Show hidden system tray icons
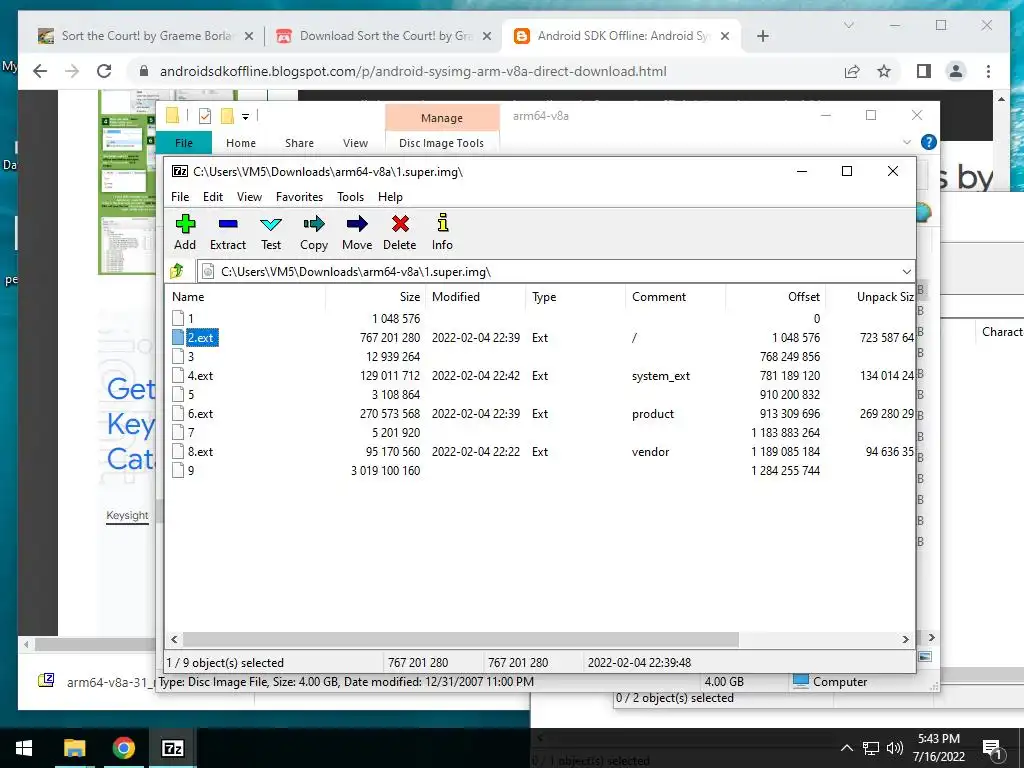This screenshot has width=1024, height=768. (x=846, y=748)
